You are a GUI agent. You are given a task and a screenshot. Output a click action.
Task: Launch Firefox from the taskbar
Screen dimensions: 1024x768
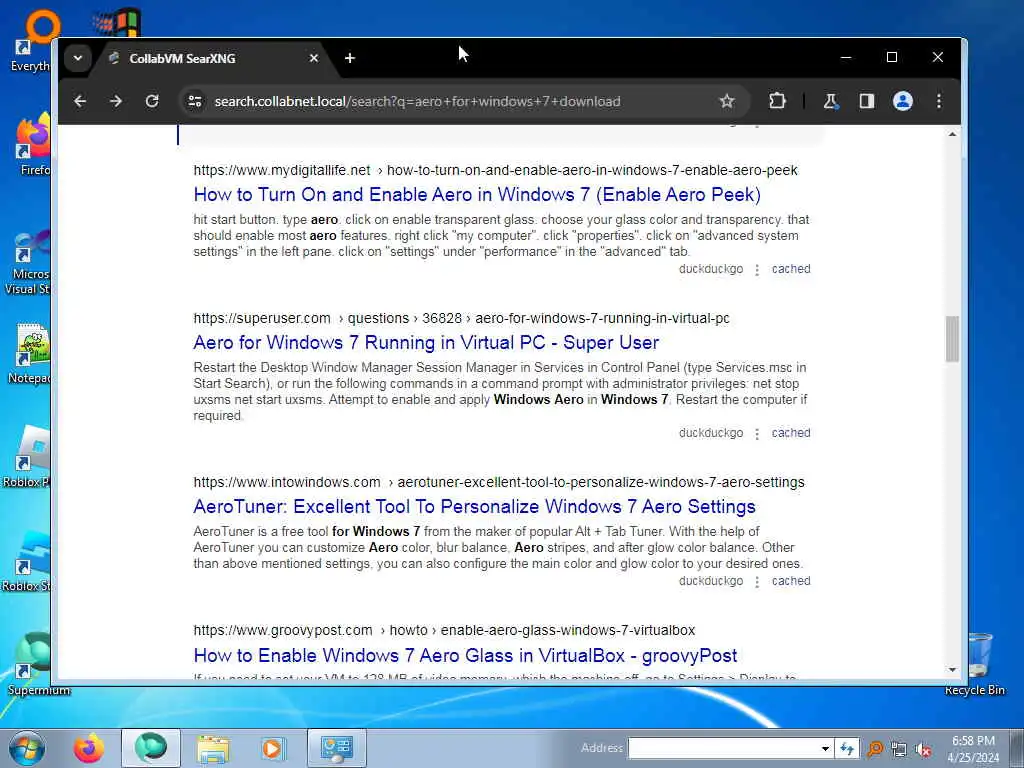(x=88, y=748)
